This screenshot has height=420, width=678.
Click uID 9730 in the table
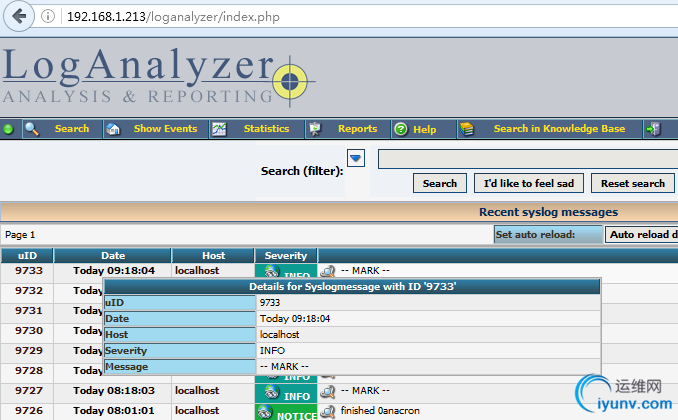pyautogui.click(x=29, y=330)
